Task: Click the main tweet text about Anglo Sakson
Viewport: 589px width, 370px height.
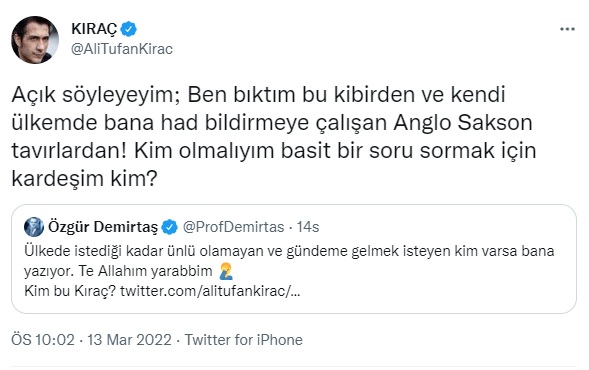Action: (x=274, y=136)
